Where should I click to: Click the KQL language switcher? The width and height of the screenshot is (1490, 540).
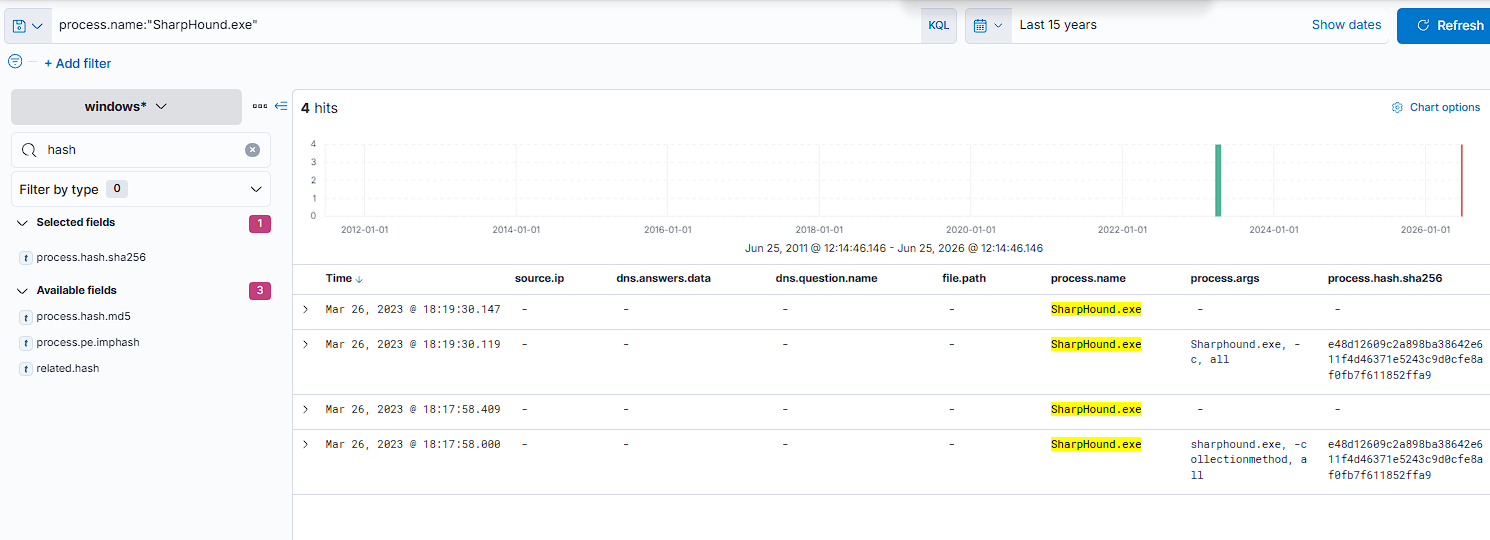(938, 26)
